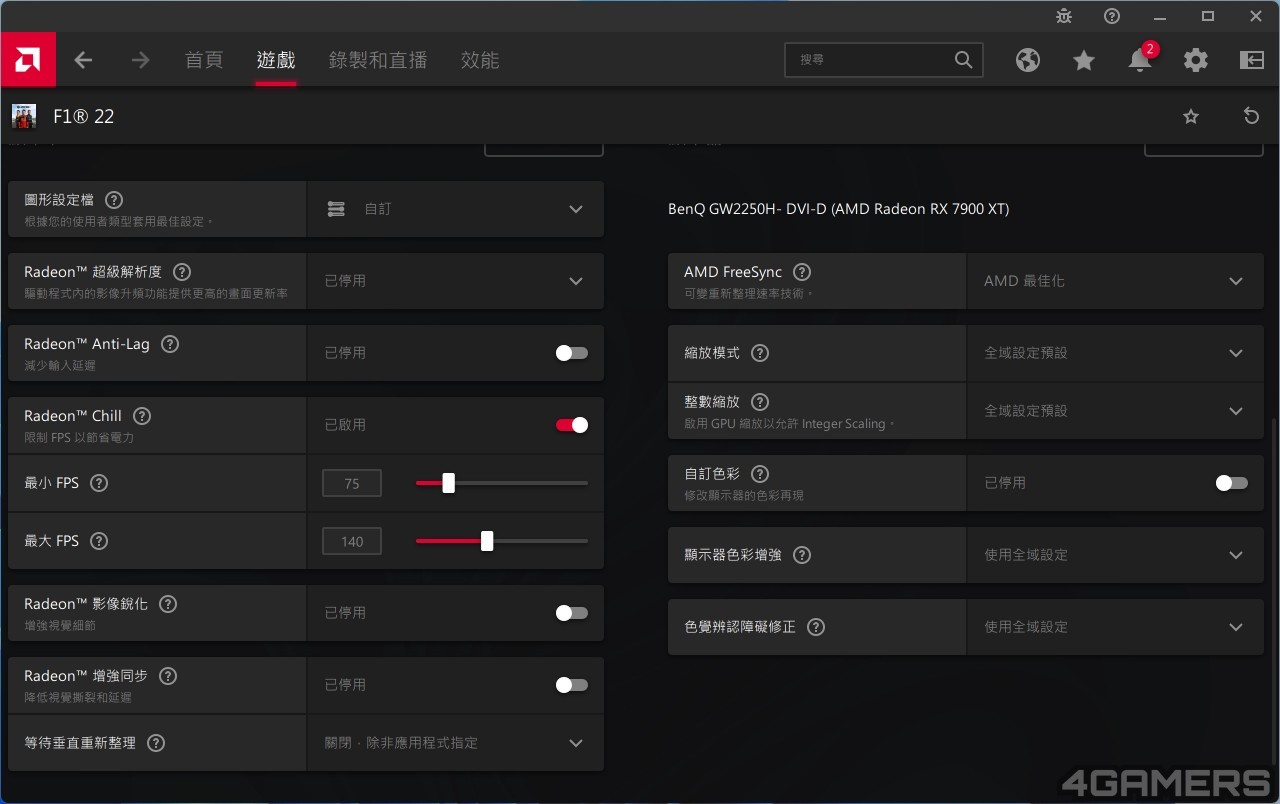Expand Radeon 超級解析度 dropdown
1280x804 pixels.
(x=455, y=281)
